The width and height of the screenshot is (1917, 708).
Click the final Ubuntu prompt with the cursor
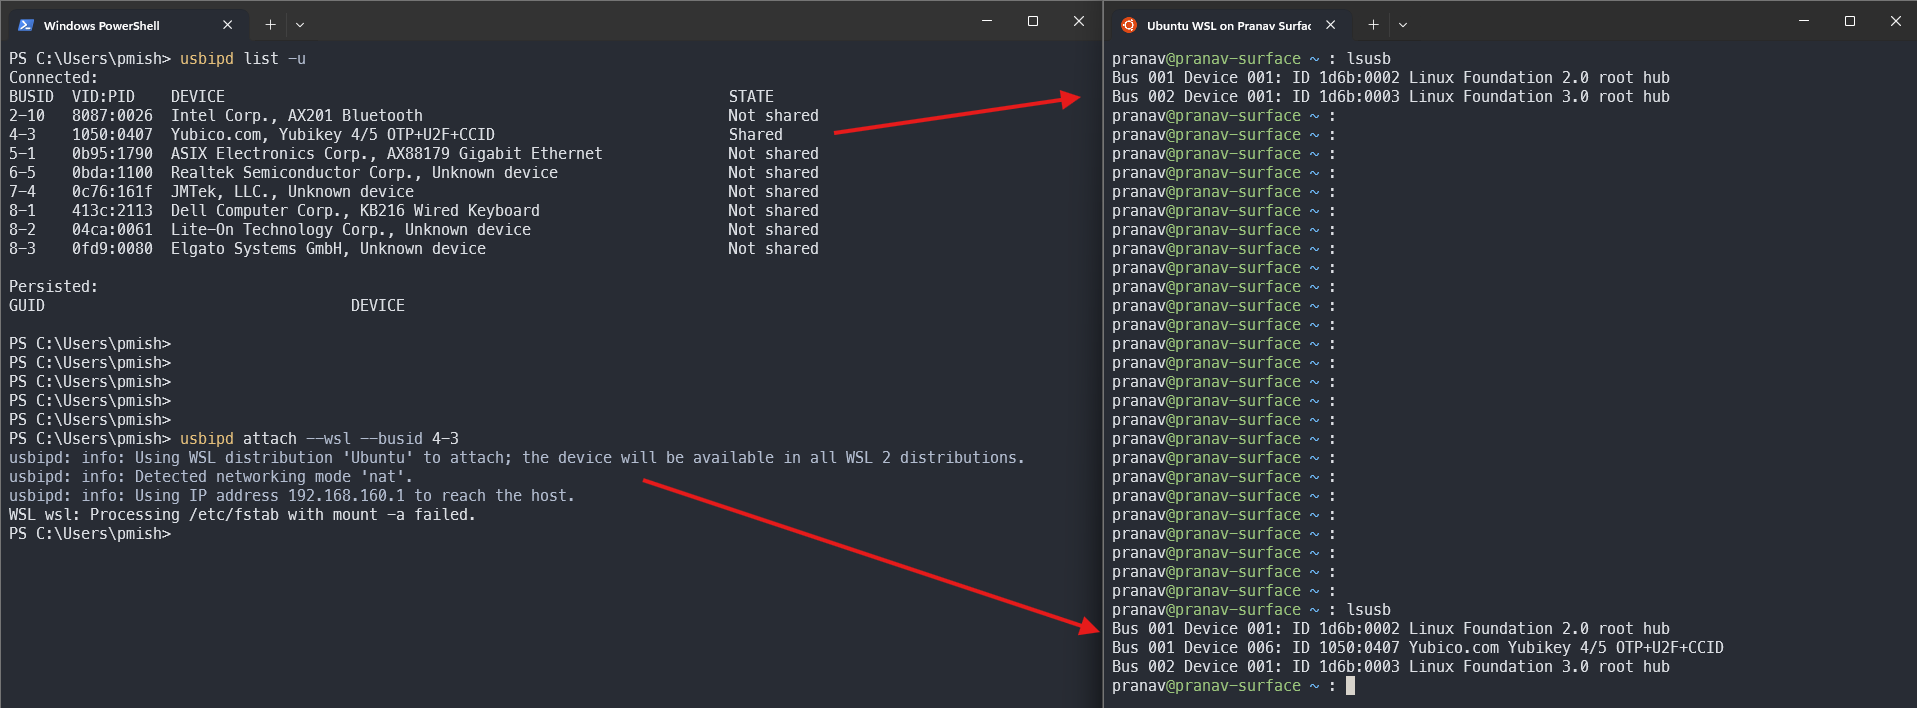(1233, 686)
